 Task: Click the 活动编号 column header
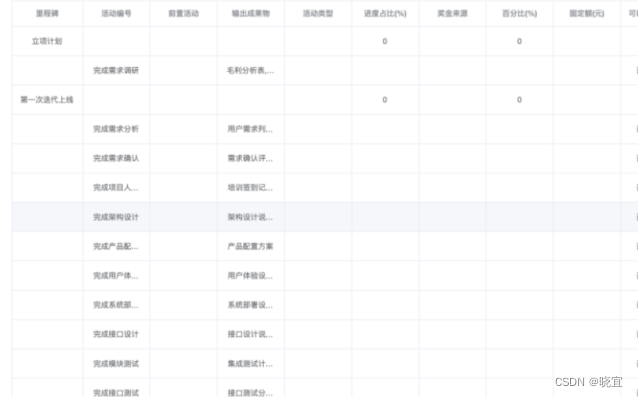pos(116,13)
